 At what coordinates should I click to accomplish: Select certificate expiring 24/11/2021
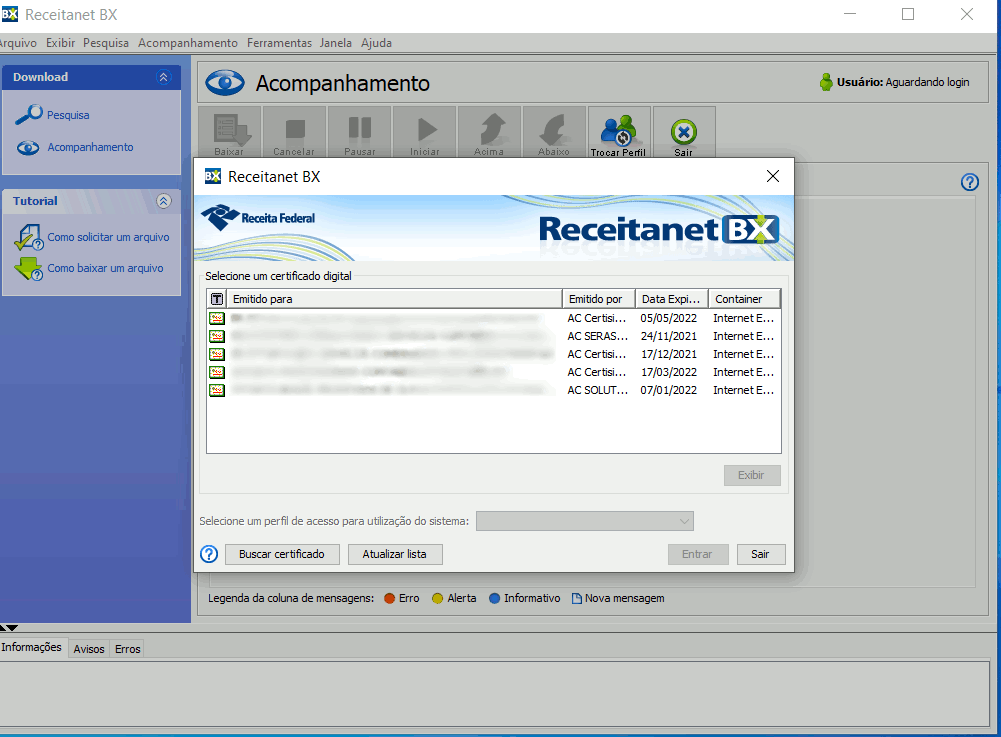493,336
